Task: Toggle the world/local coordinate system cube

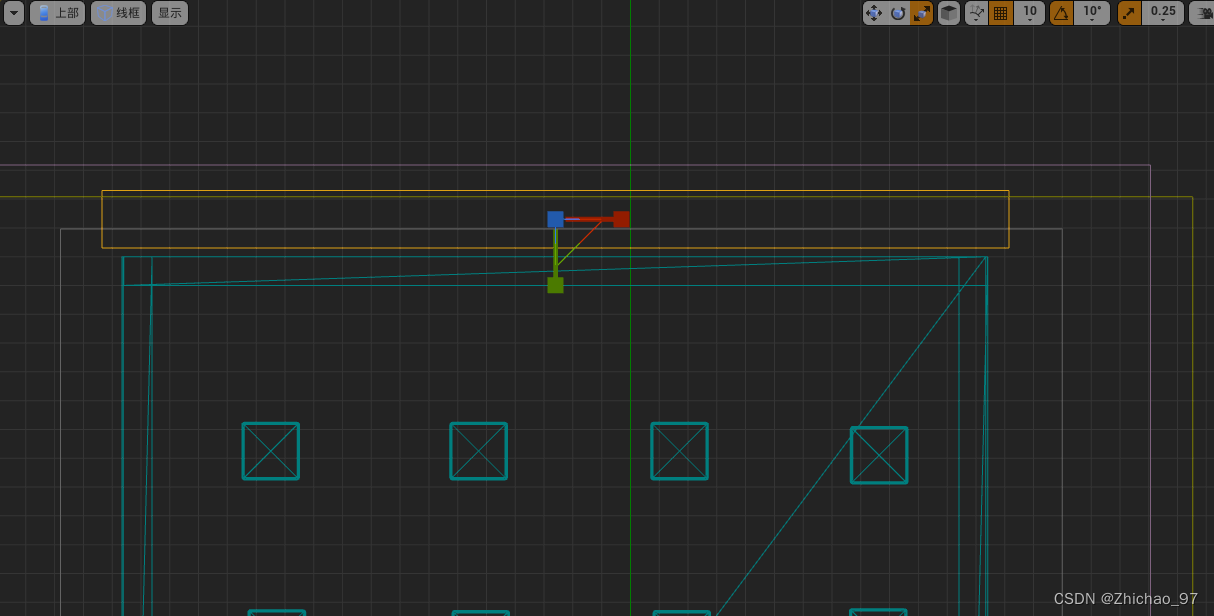Action: pyautogui.click(x=949, y=13)
